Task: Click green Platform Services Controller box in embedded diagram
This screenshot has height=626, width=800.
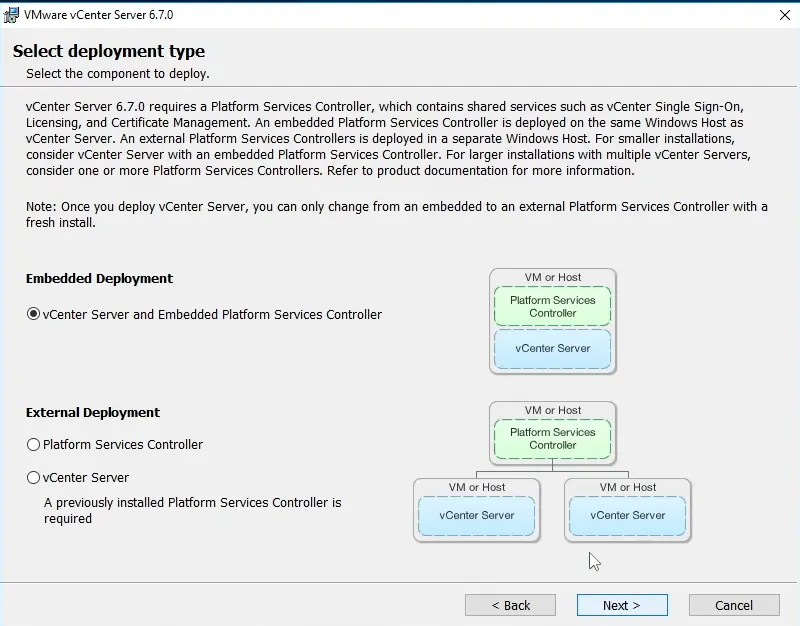Action: [x=552, y=306]
